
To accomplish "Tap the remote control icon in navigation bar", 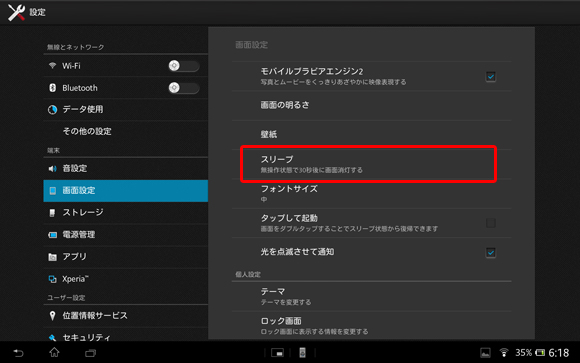I will pyautogui.click(x=303, y=353).
